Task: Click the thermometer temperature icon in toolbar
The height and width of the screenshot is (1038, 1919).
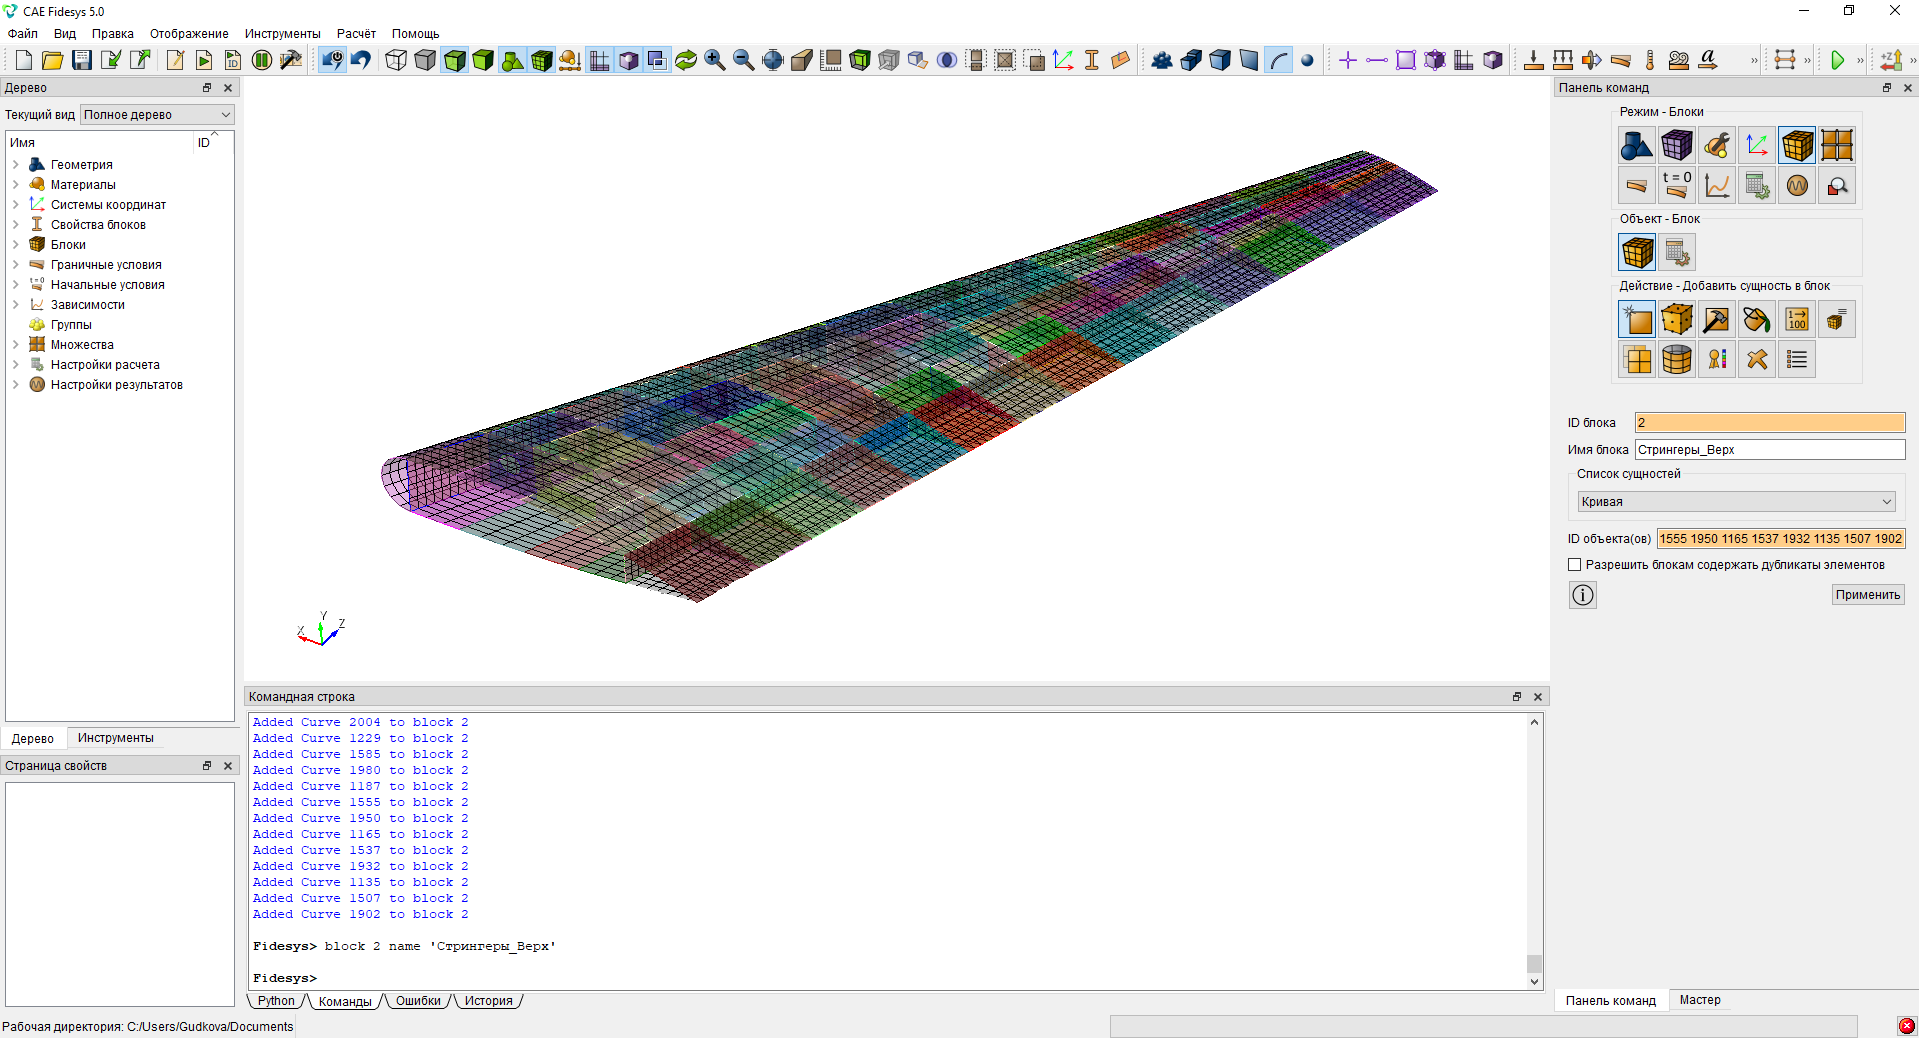Action: tap(1650, 60)
